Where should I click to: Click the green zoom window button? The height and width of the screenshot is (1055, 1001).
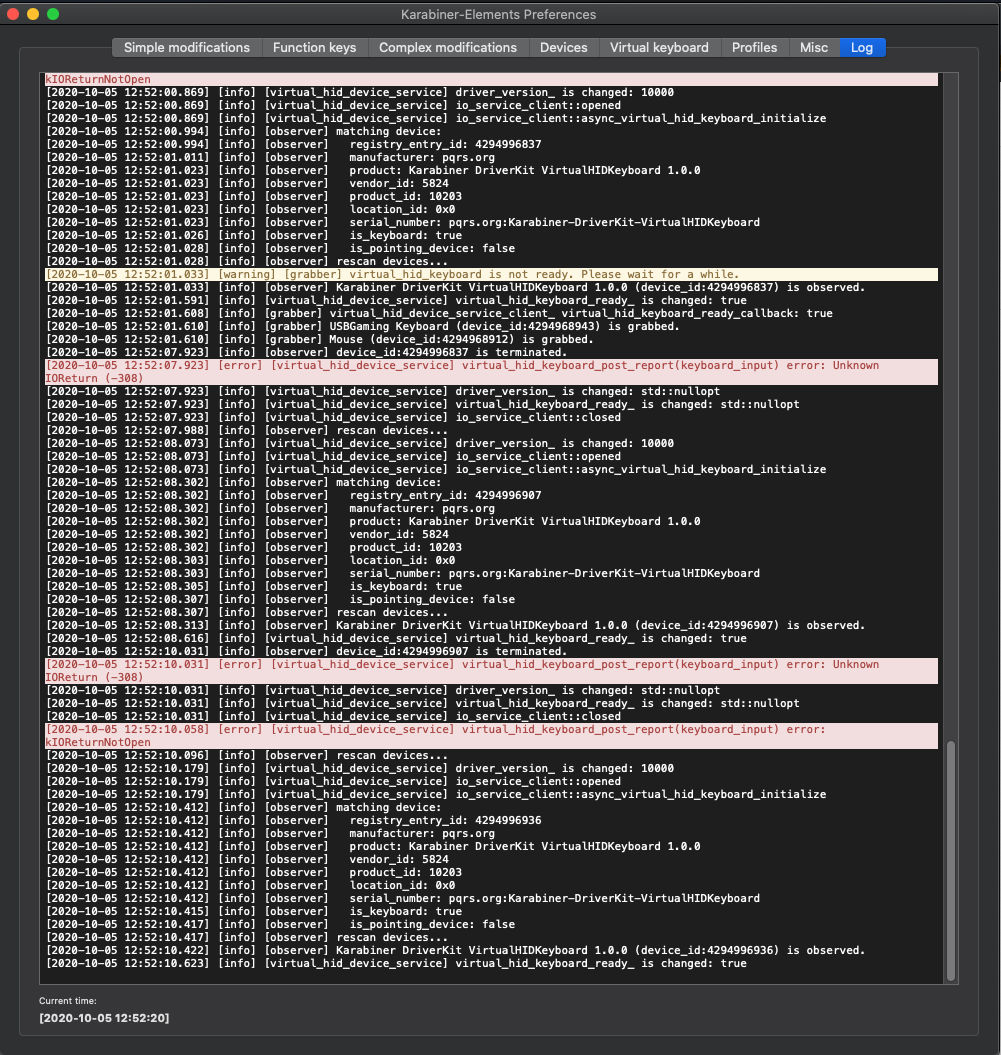[53, 13]
